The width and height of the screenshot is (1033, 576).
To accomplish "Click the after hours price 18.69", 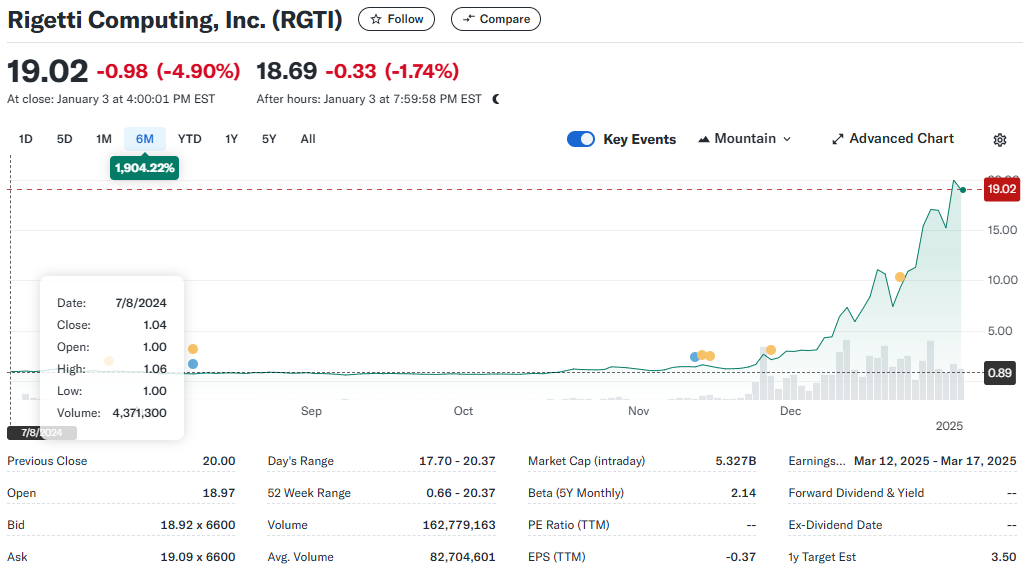I will (287, 71).
